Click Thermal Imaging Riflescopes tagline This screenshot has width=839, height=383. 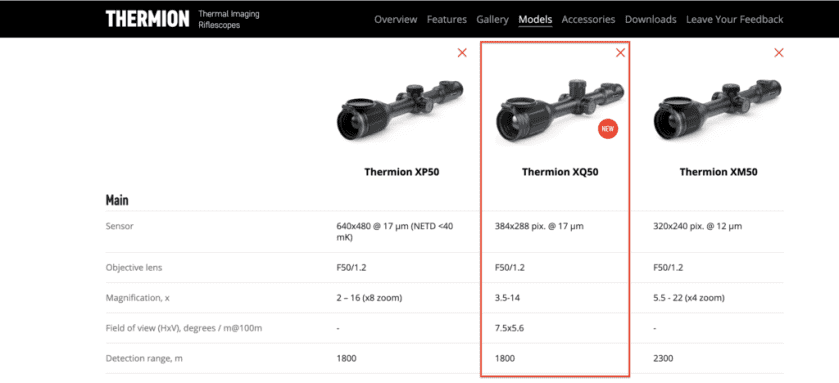pos(228,19)
